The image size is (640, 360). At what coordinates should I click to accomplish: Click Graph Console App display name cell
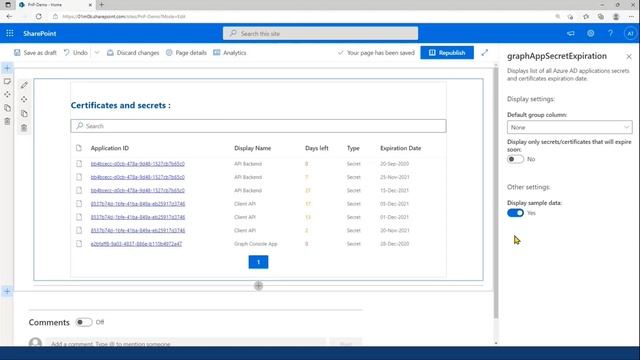(x=256, y=244)
